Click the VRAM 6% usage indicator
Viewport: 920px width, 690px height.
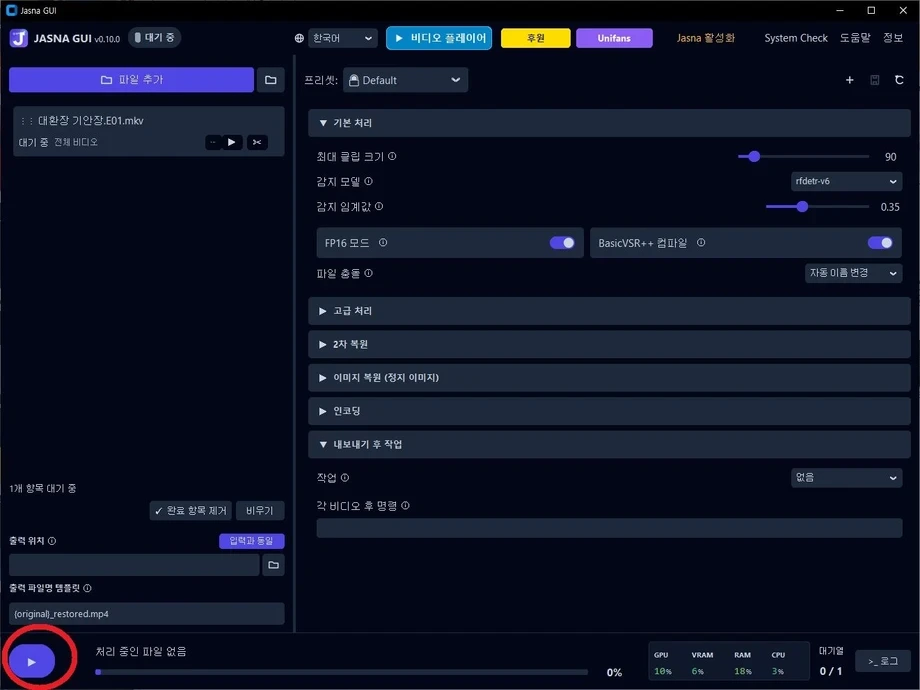coord(702,663)
